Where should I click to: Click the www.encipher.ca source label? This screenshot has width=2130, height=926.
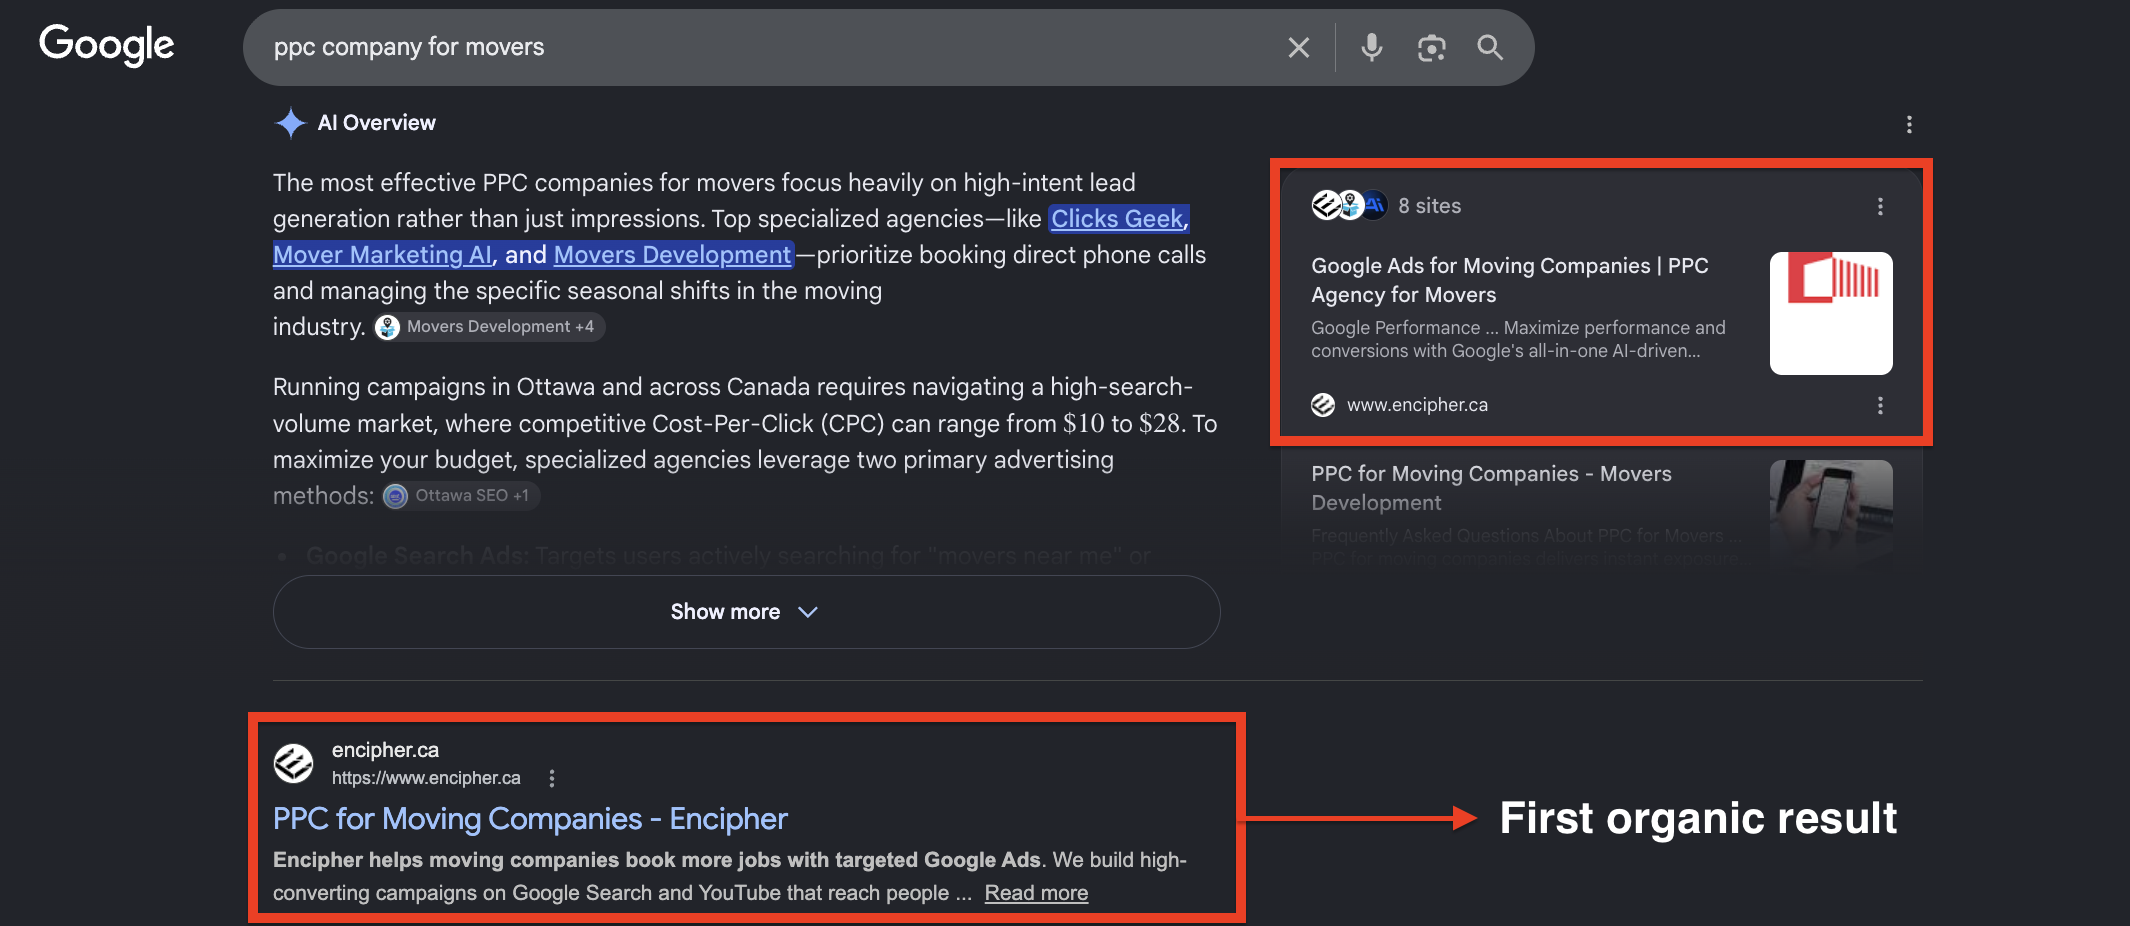pos(1417,405)
